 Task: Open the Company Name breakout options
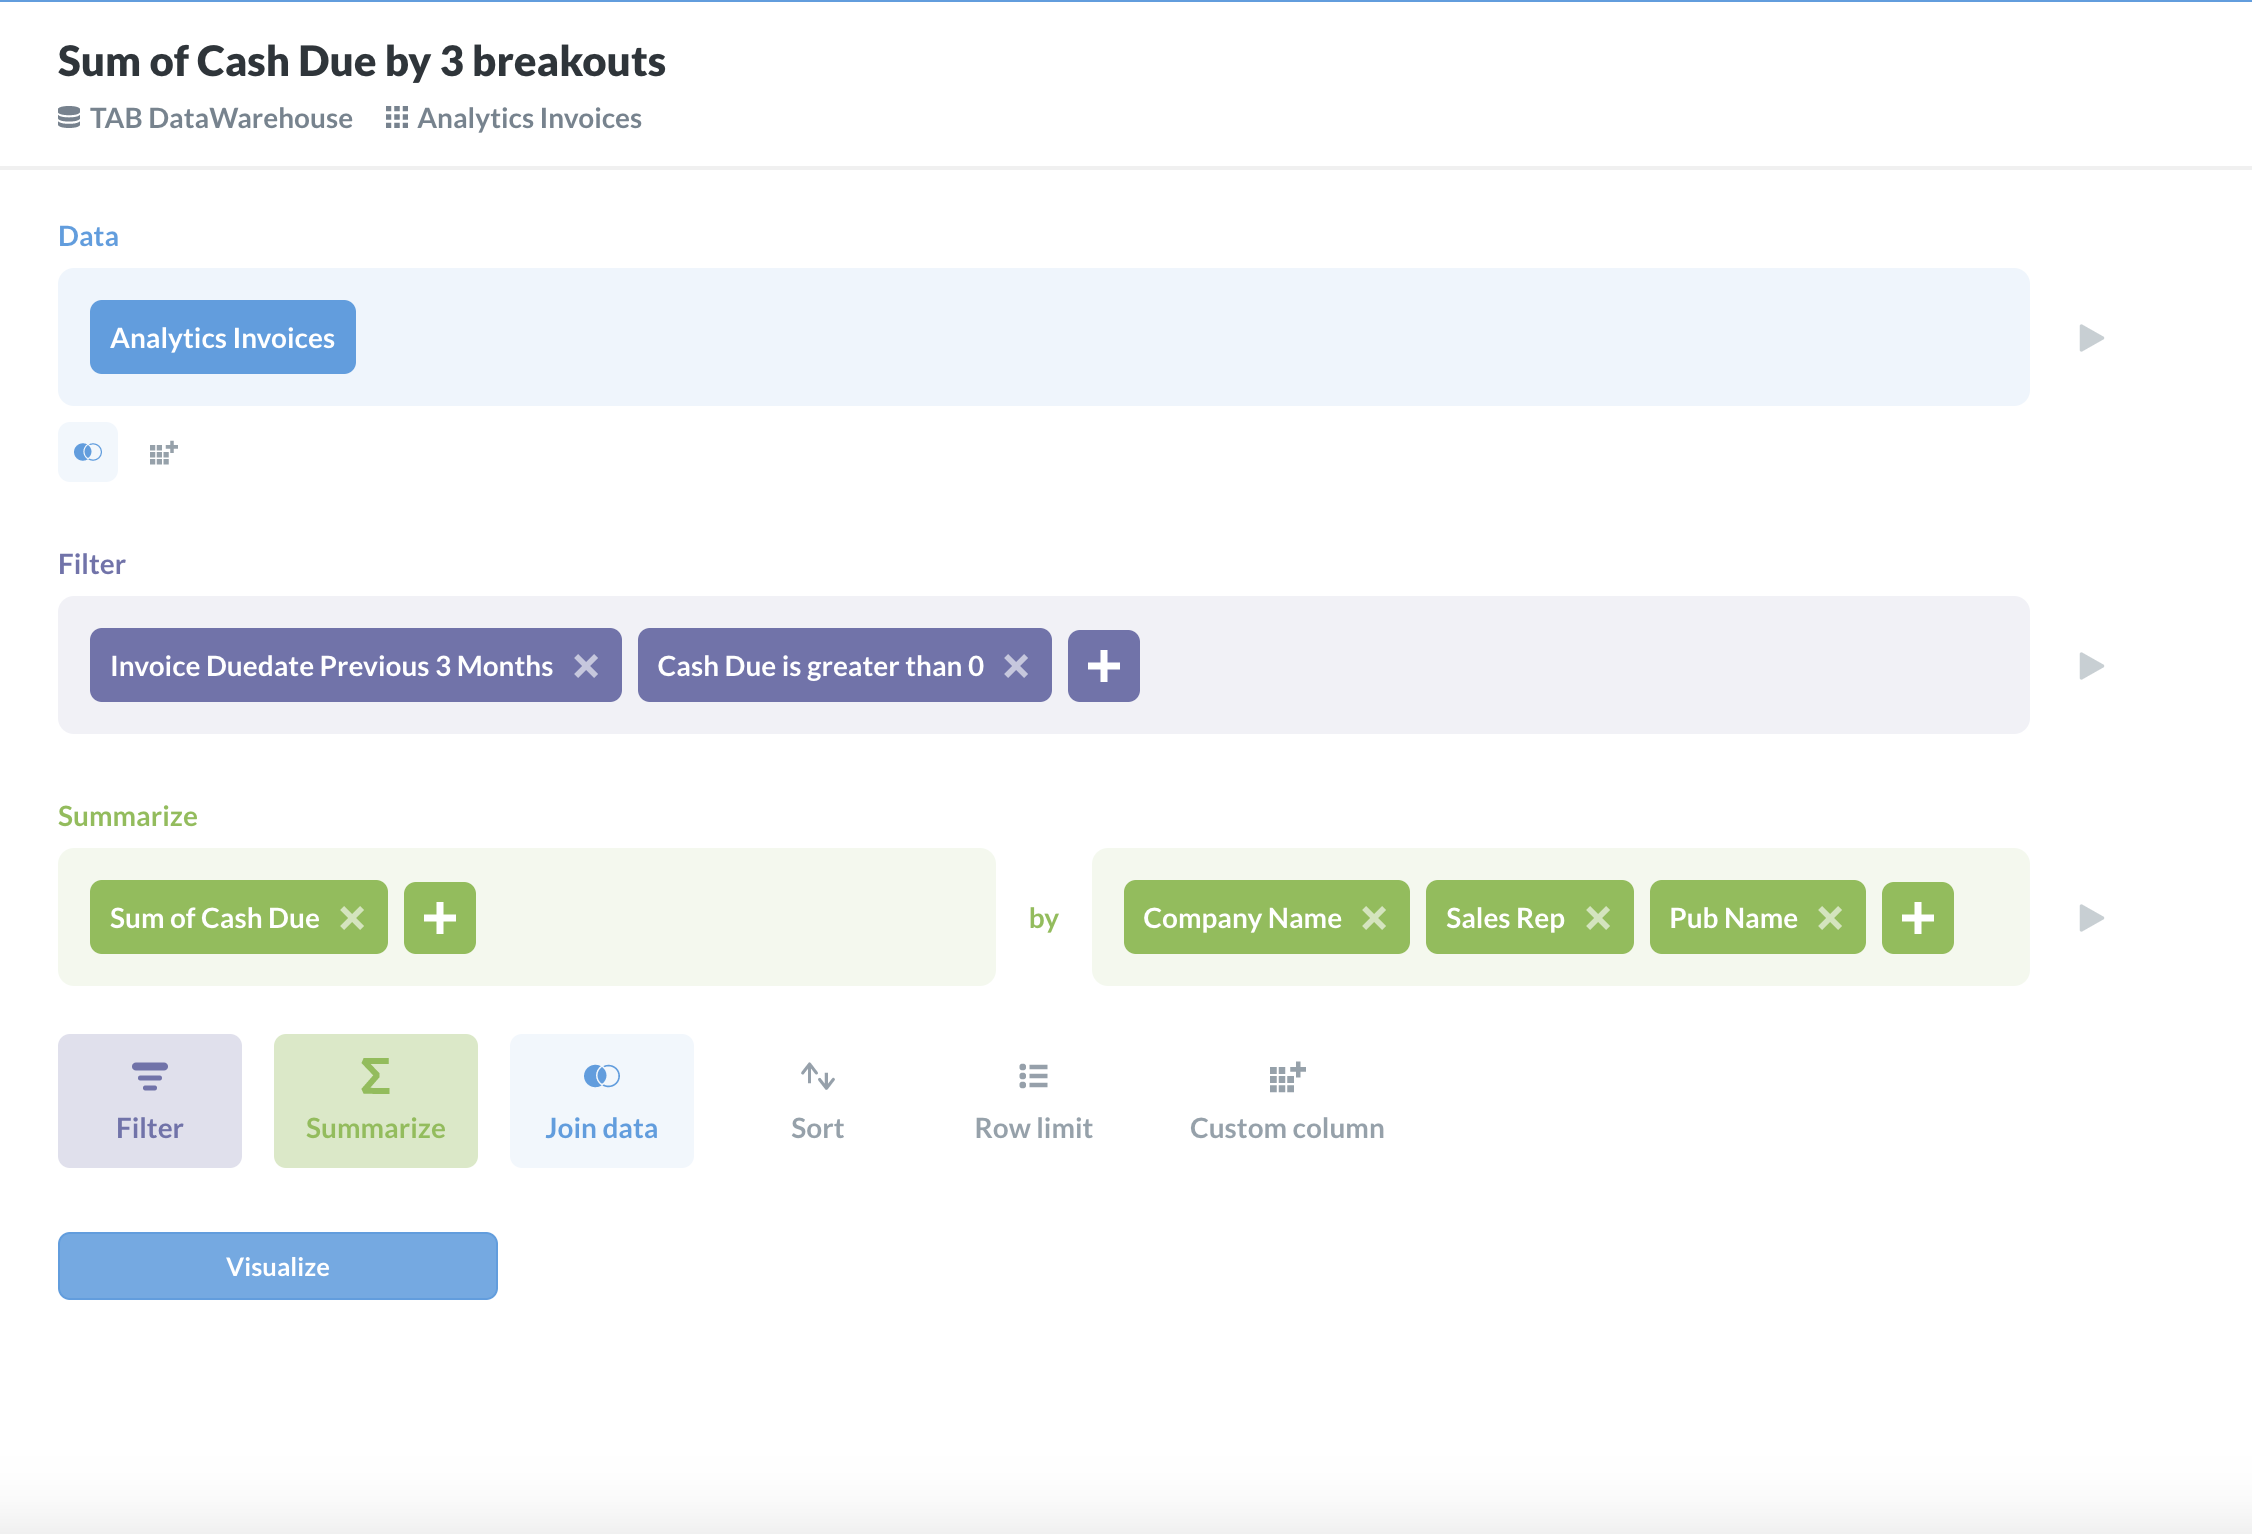[x=1242, y=917]
